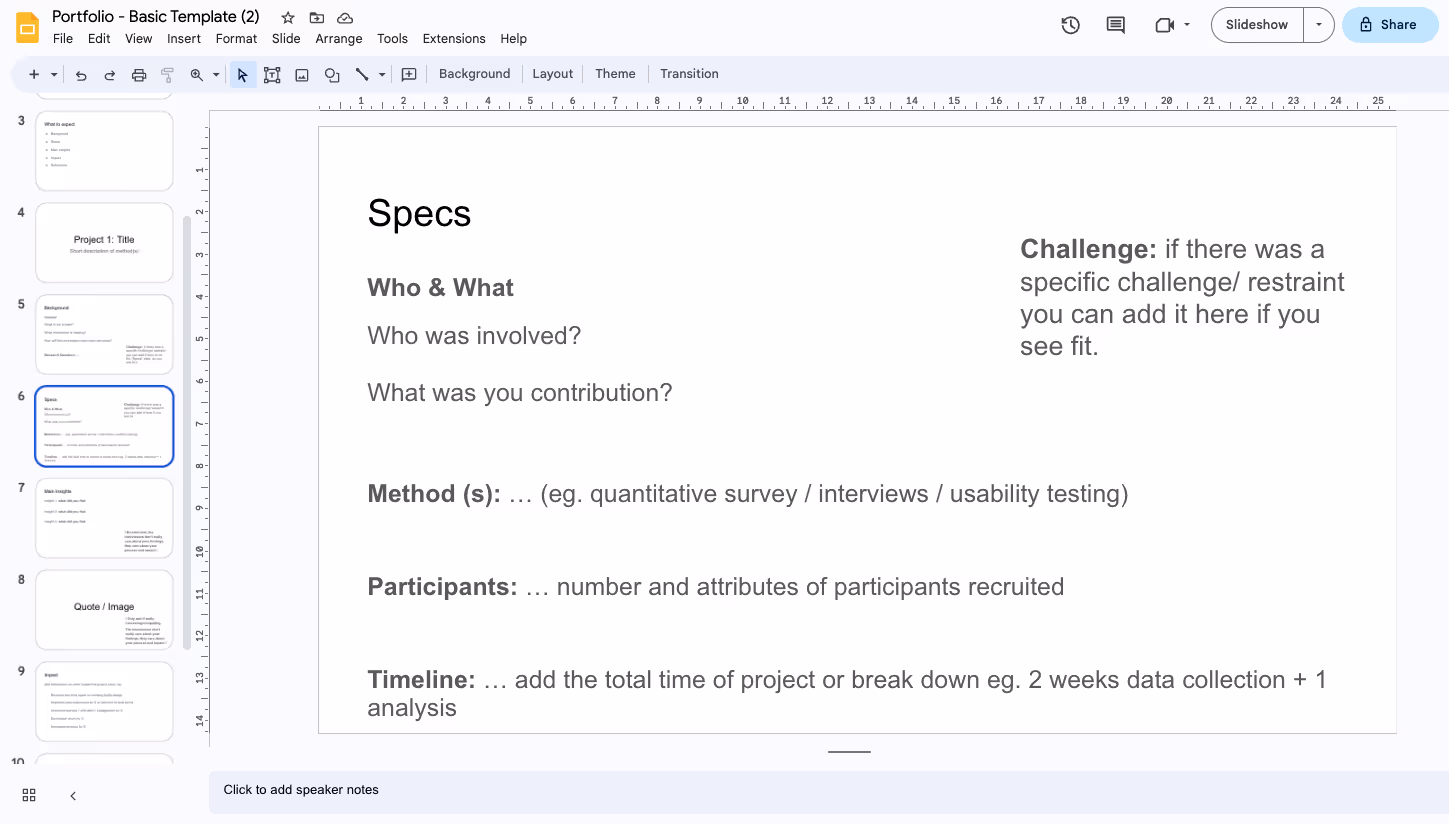Select the slide 8 Quote / Image thumbnail
The width and height of the screenshot is (1449, 824).
[104, 609]
